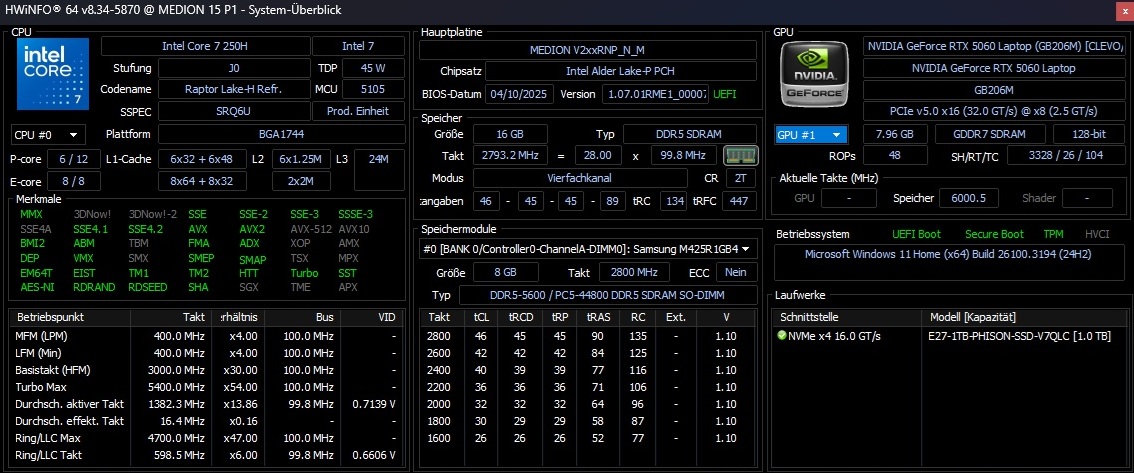Screen dimensions: 1134x473
Task: Click the TPM status label
Action: pos(1053,234)
